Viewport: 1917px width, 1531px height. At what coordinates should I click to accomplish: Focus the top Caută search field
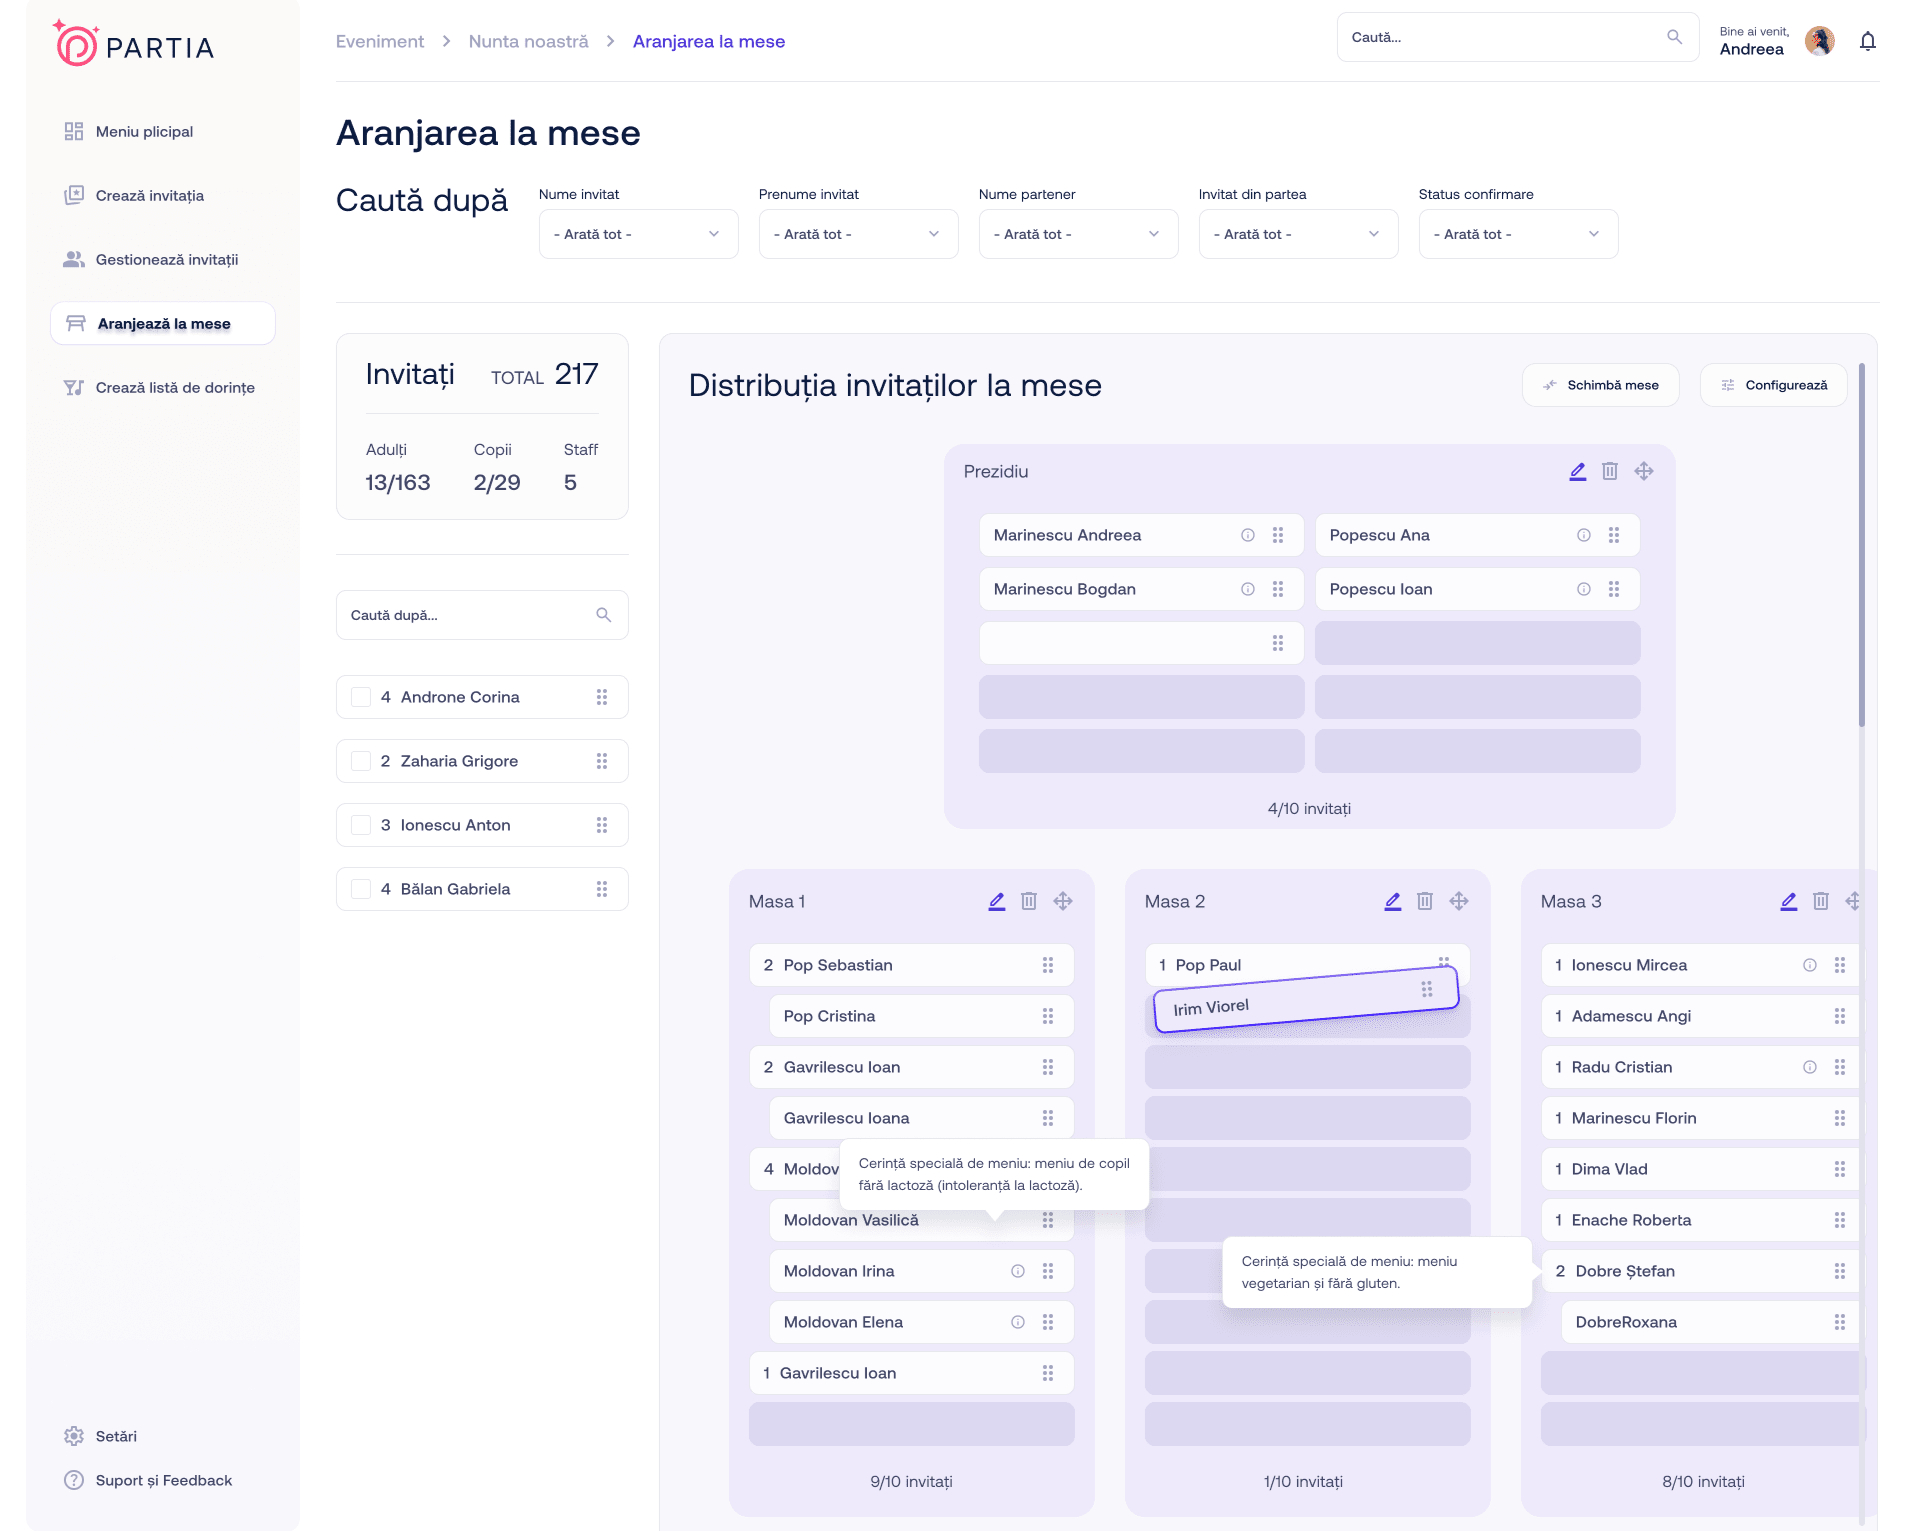1518,37
